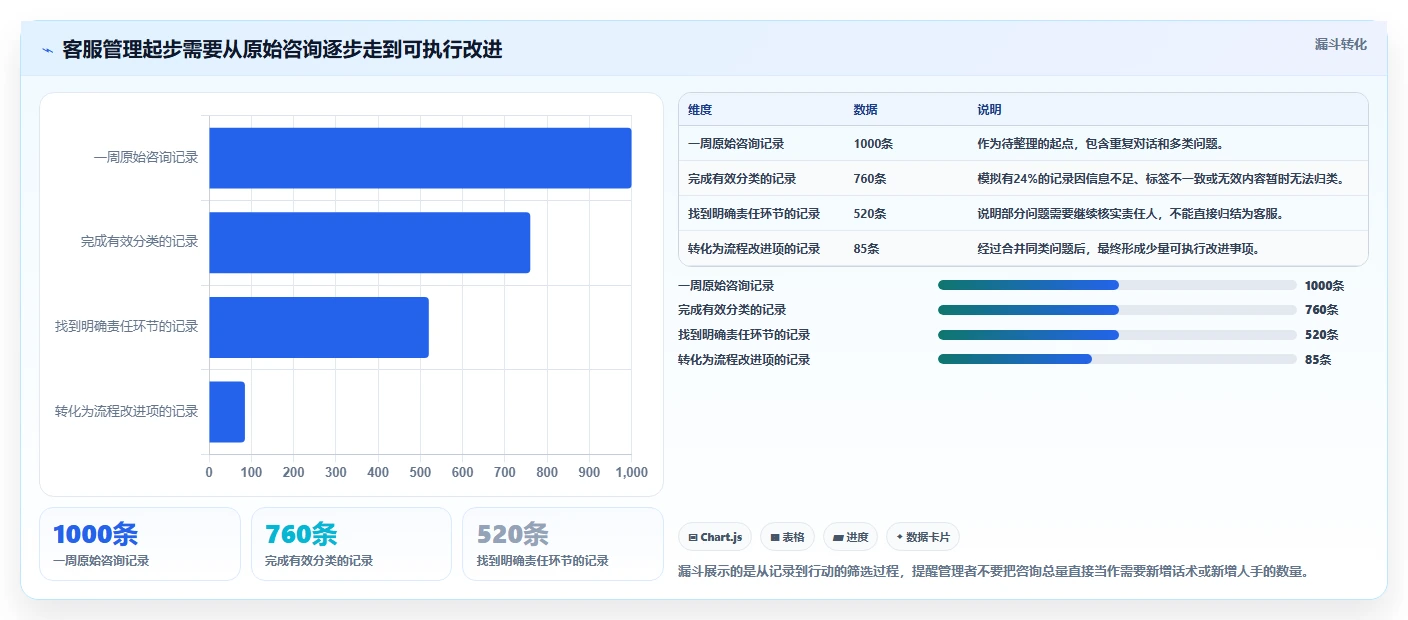Click the Chart.js chip
Screen dimensions: 1408x620
(715, 537)
